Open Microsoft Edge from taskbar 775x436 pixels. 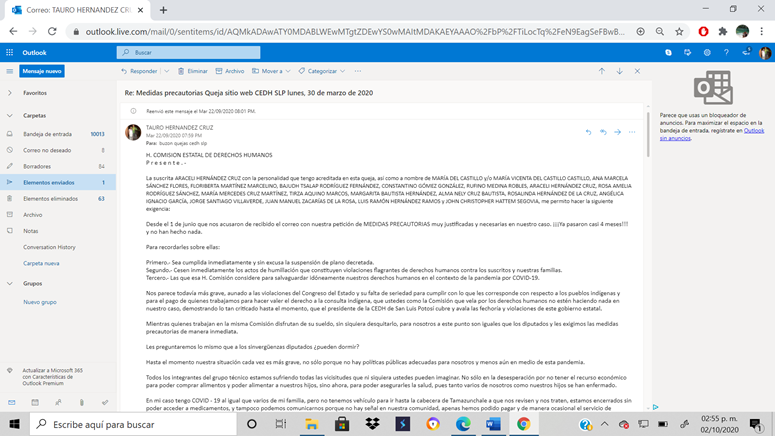(x=463, y=424)
